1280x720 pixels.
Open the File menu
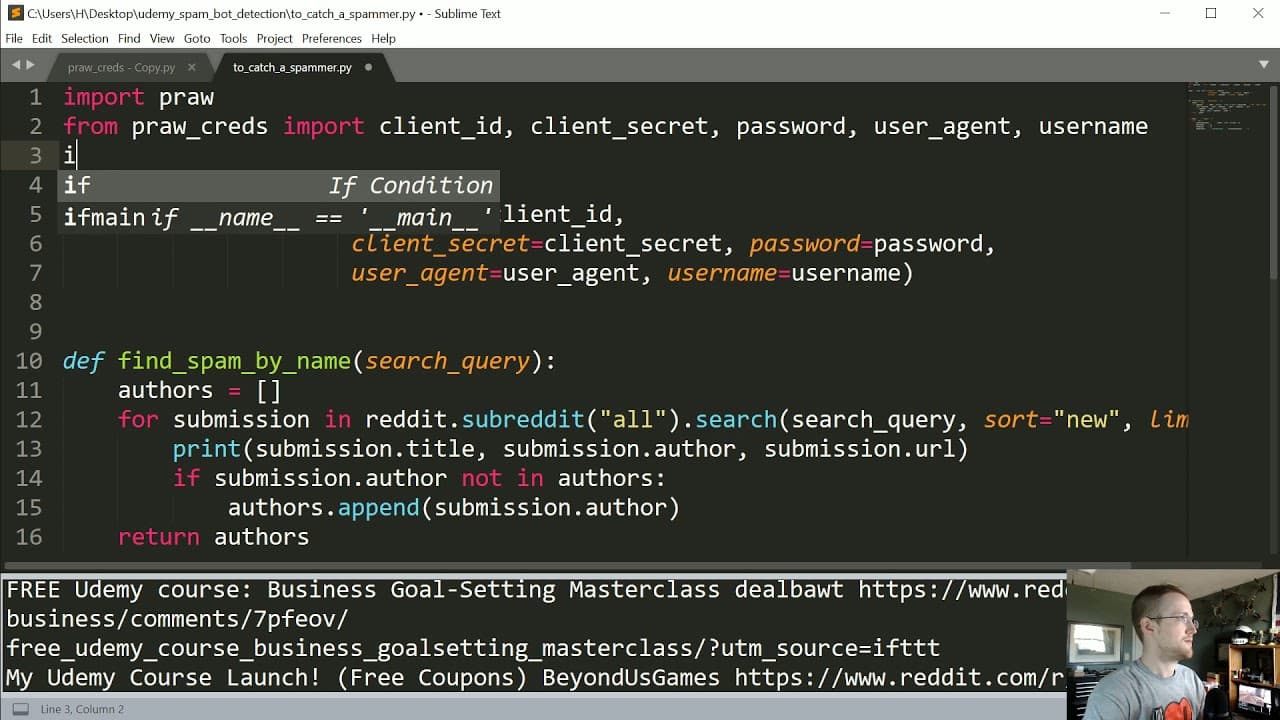(x=14, y=38)
